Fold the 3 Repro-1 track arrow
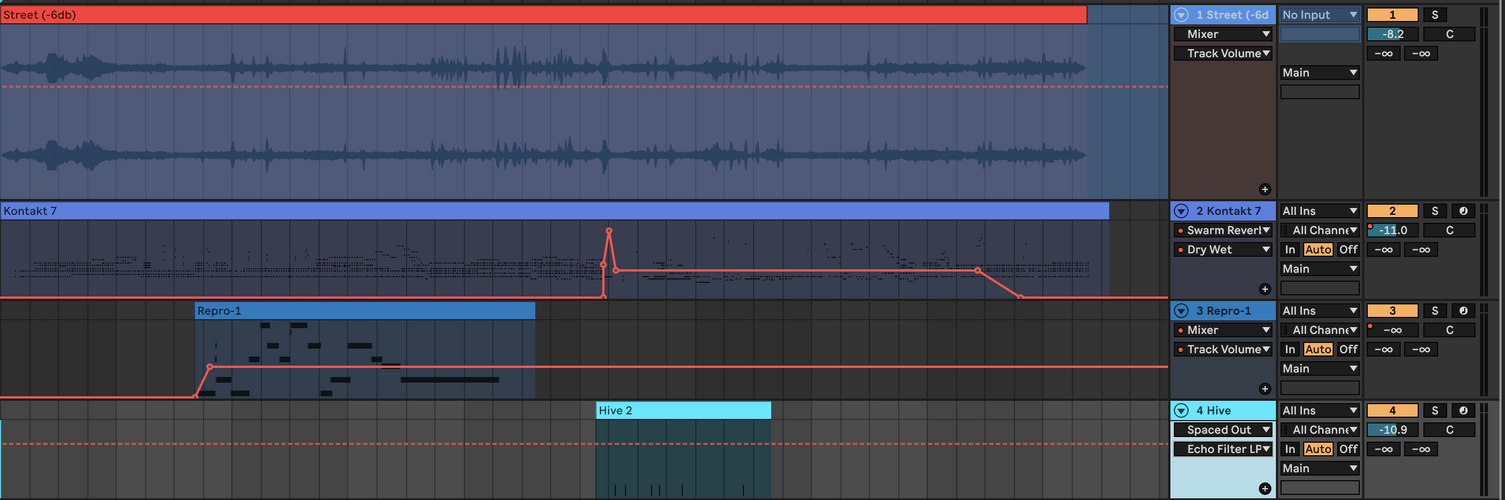Screen dimensions: 1505x500 coord(1181,311)
